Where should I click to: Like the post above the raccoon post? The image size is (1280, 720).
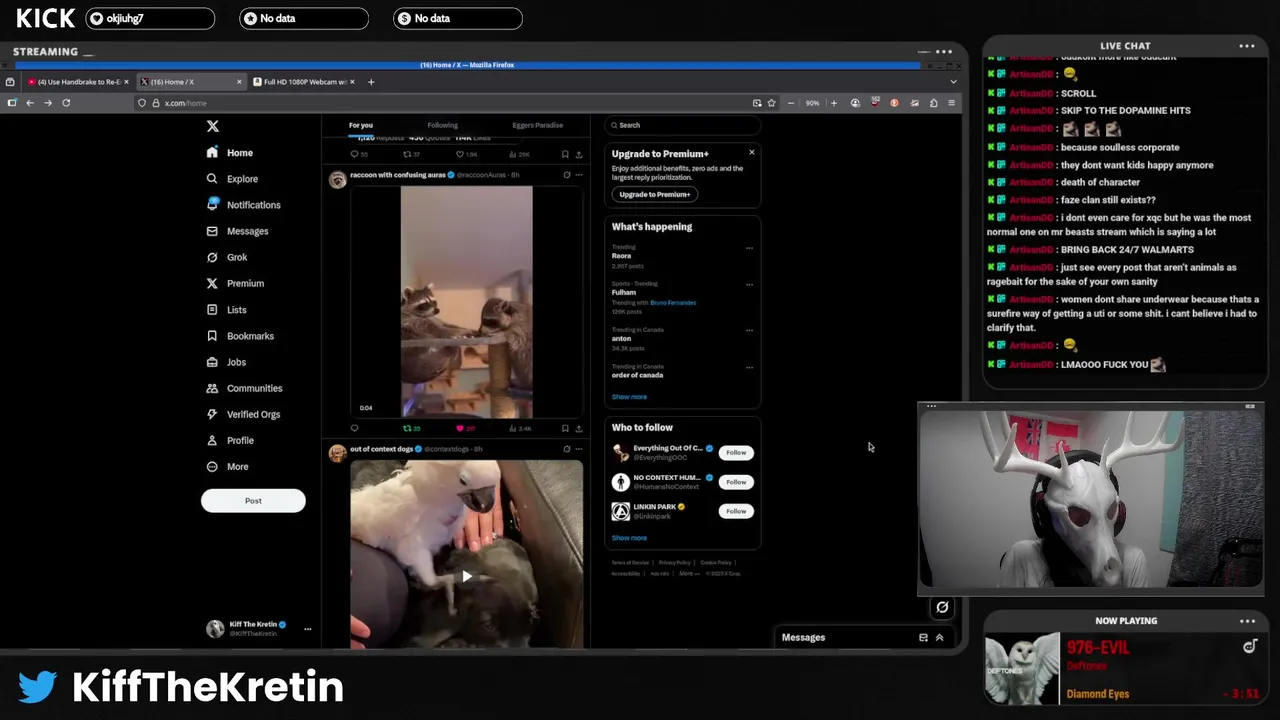click(x=466, y=154)
